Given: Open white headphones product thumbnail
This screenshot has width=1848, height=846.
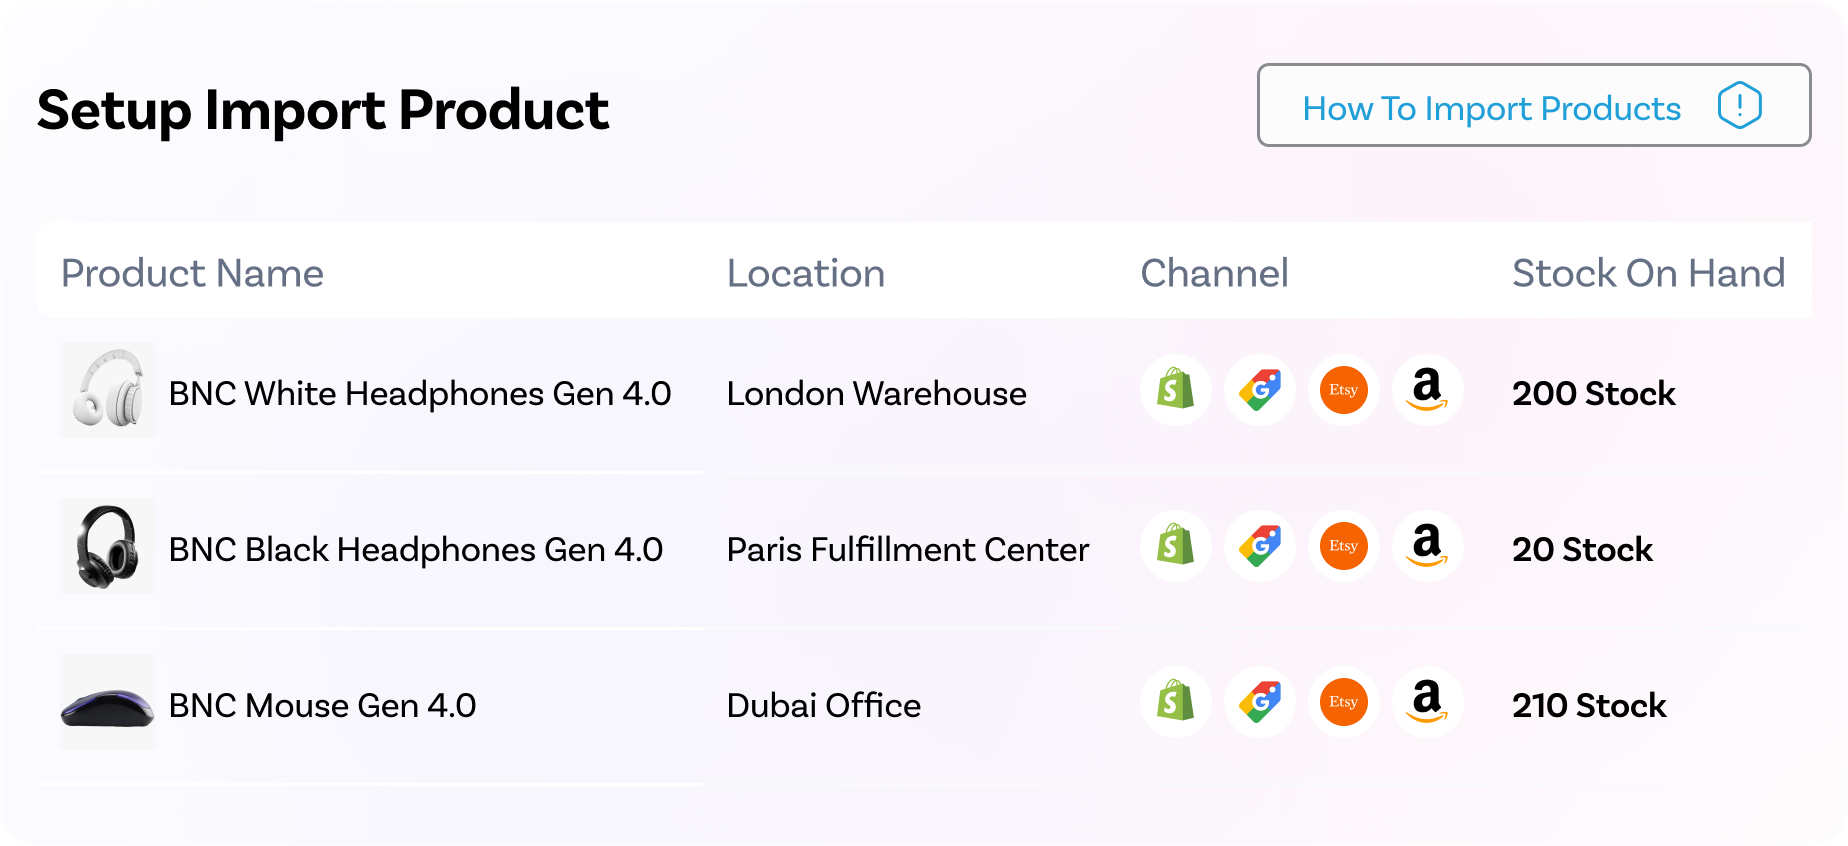Looking at the screenshot, I should point(108,390).
